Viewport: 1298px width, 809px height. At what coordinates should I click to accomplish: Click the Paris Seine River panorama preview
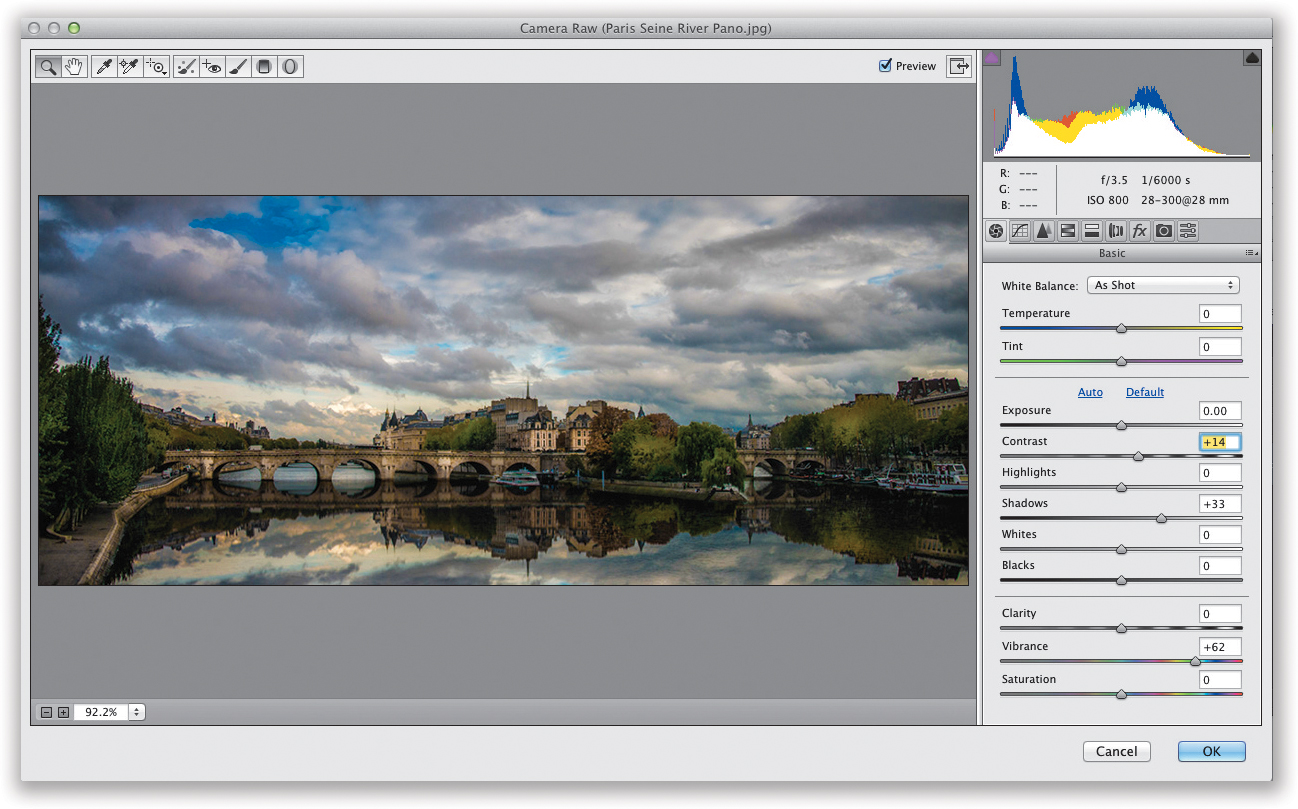point(503,390)
